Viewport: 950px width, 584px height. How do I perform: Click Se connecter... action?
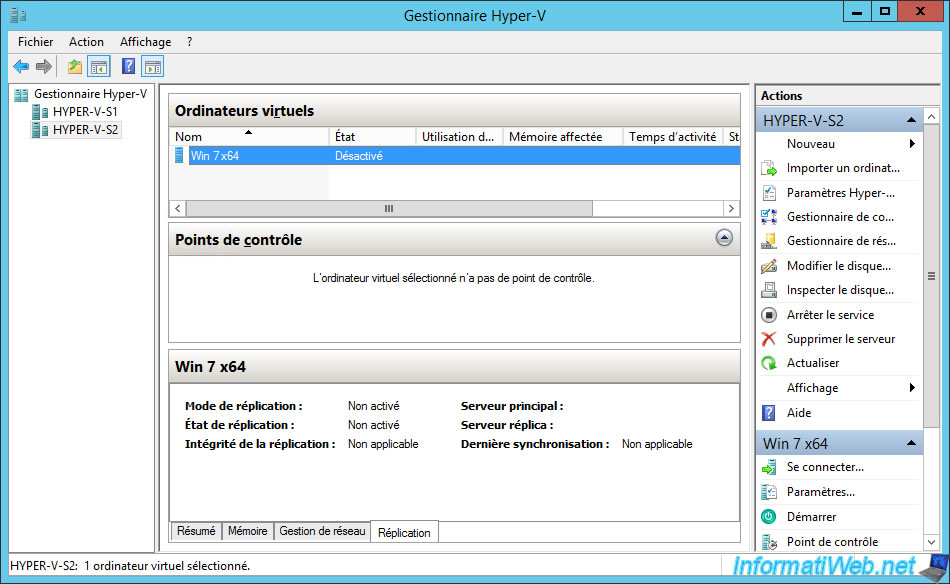pos(825,467)
